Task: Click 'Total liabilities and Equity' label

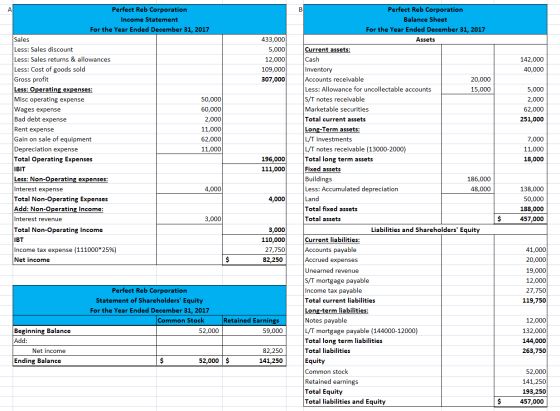Action: 345,402
